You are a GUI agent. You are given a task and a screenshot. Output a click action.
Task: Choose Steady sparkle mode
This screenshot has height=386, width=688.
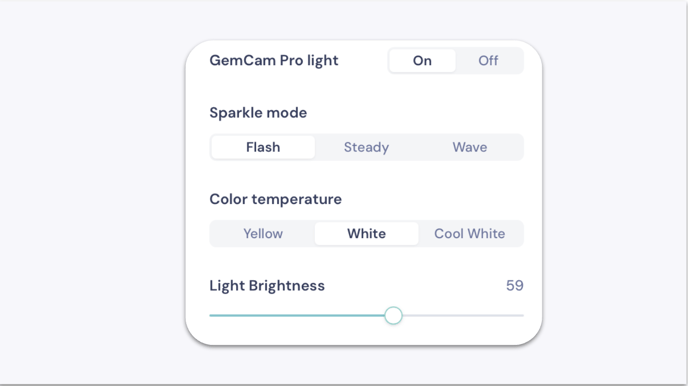pyautogui.click(x=366, y=147)
